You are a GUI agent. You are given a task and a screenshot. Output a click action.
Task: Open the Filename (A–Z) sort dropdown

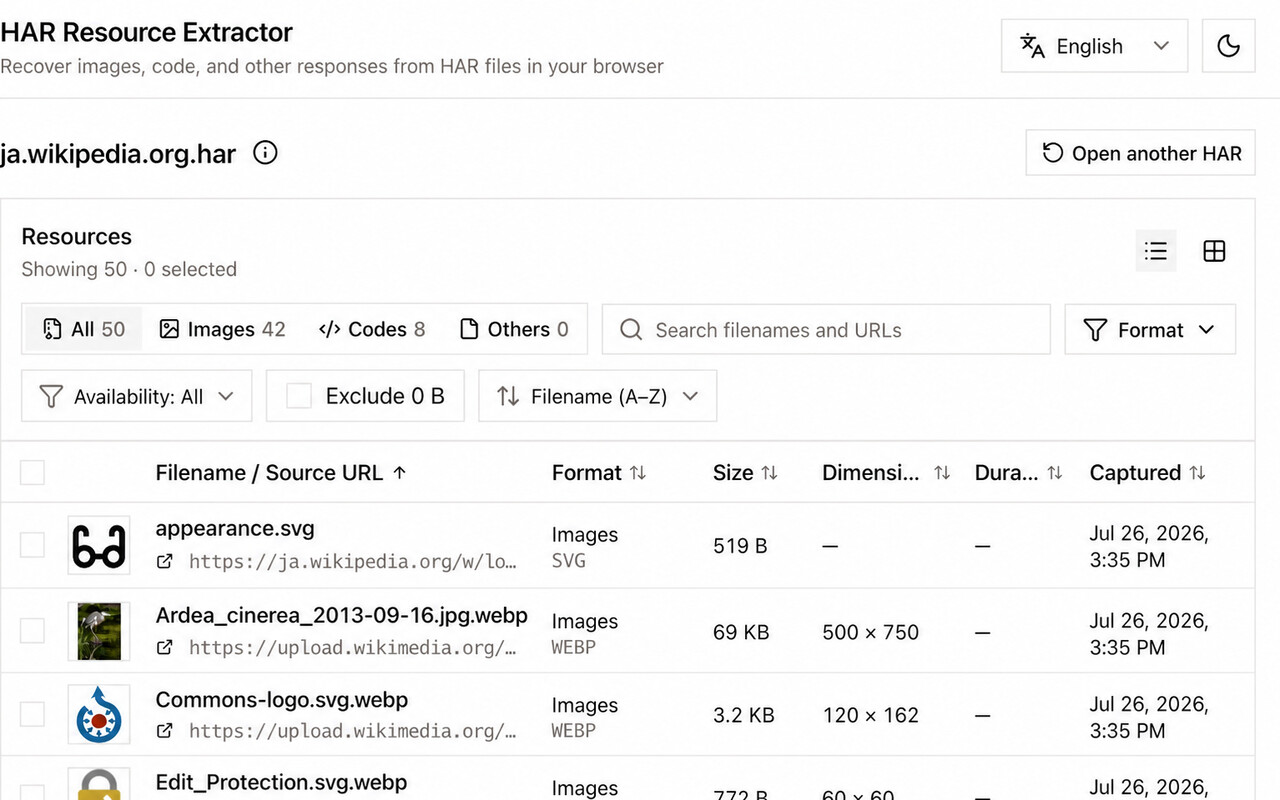(x=597, y=396)
